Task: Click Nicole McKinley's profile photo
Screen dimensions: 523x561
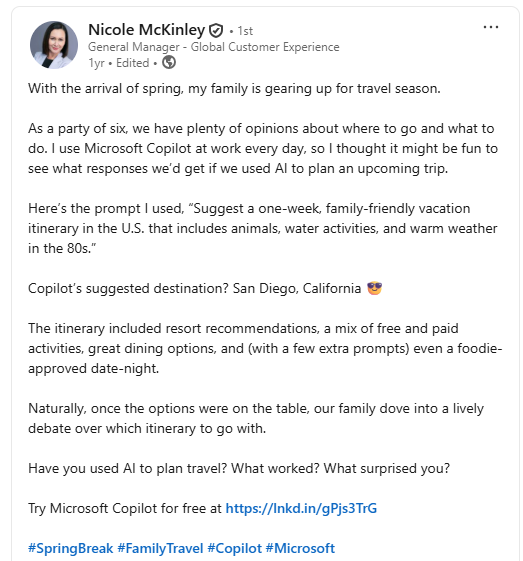Action: (54, 45)
